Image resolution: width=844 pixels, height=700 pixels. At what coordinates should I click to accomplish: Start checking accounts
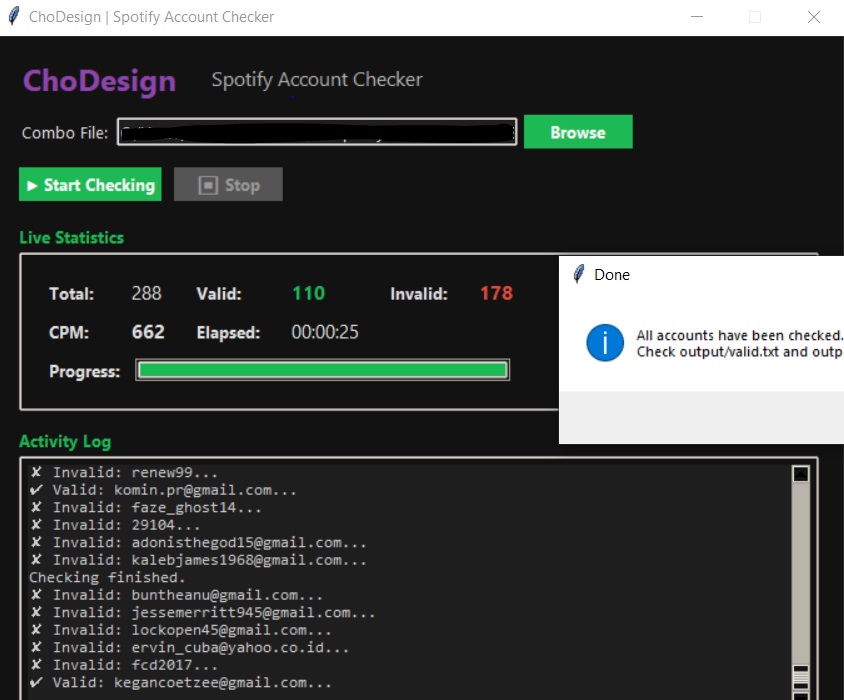(90, 185)
